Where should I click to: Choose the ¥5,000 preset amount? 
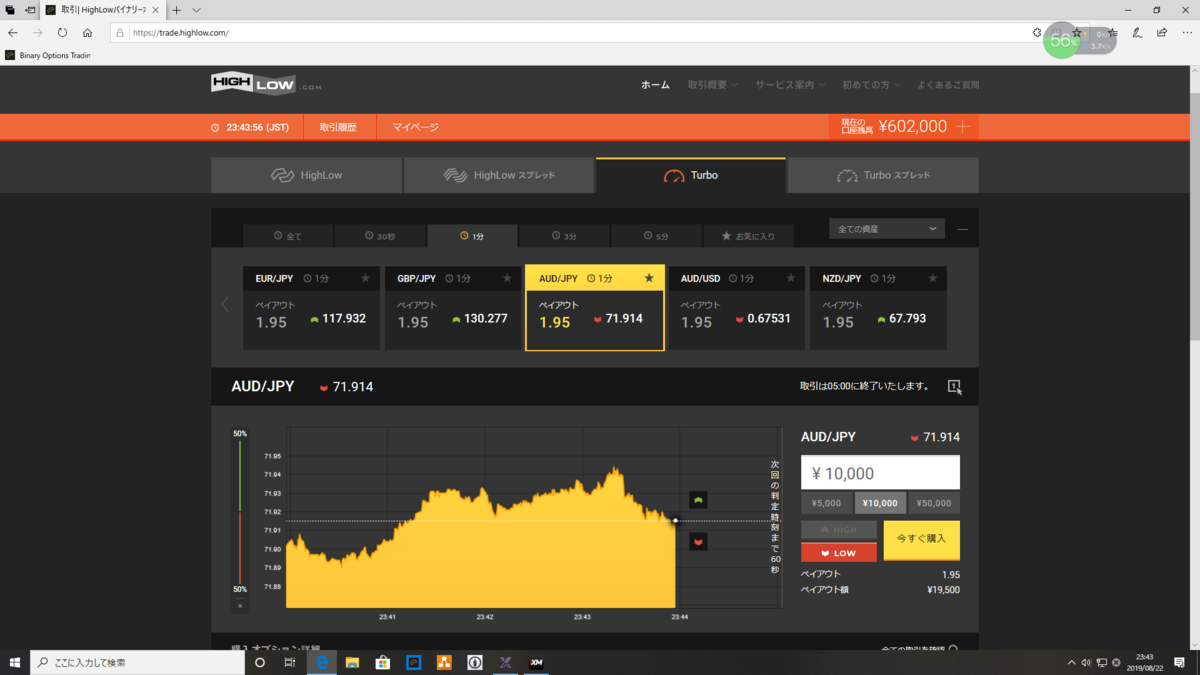[826, 503]
